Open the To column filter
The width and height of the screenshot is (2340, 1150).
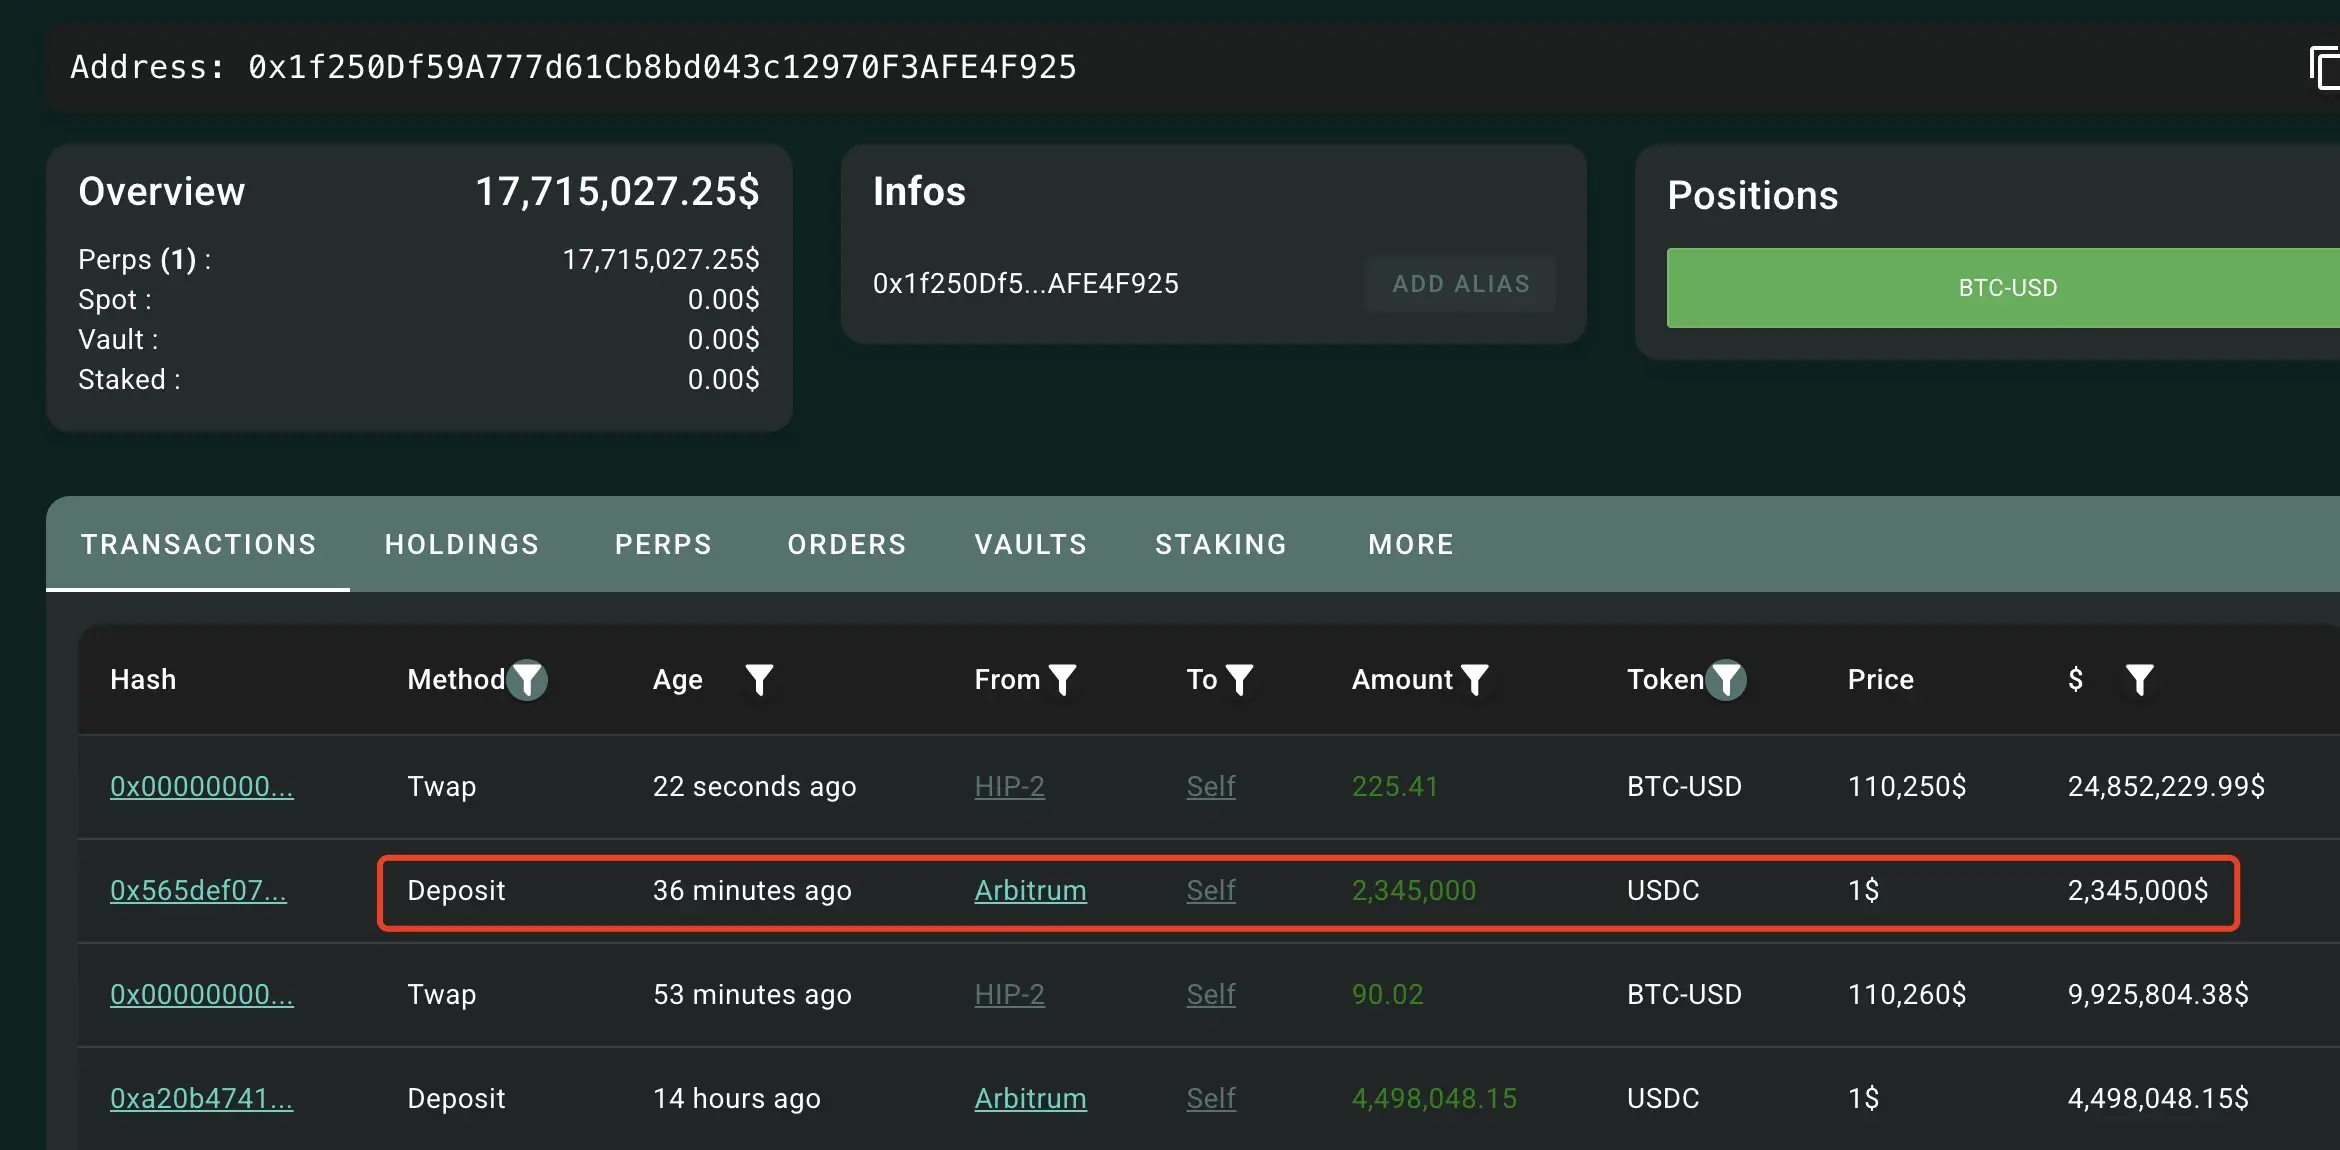(1239, 680)
